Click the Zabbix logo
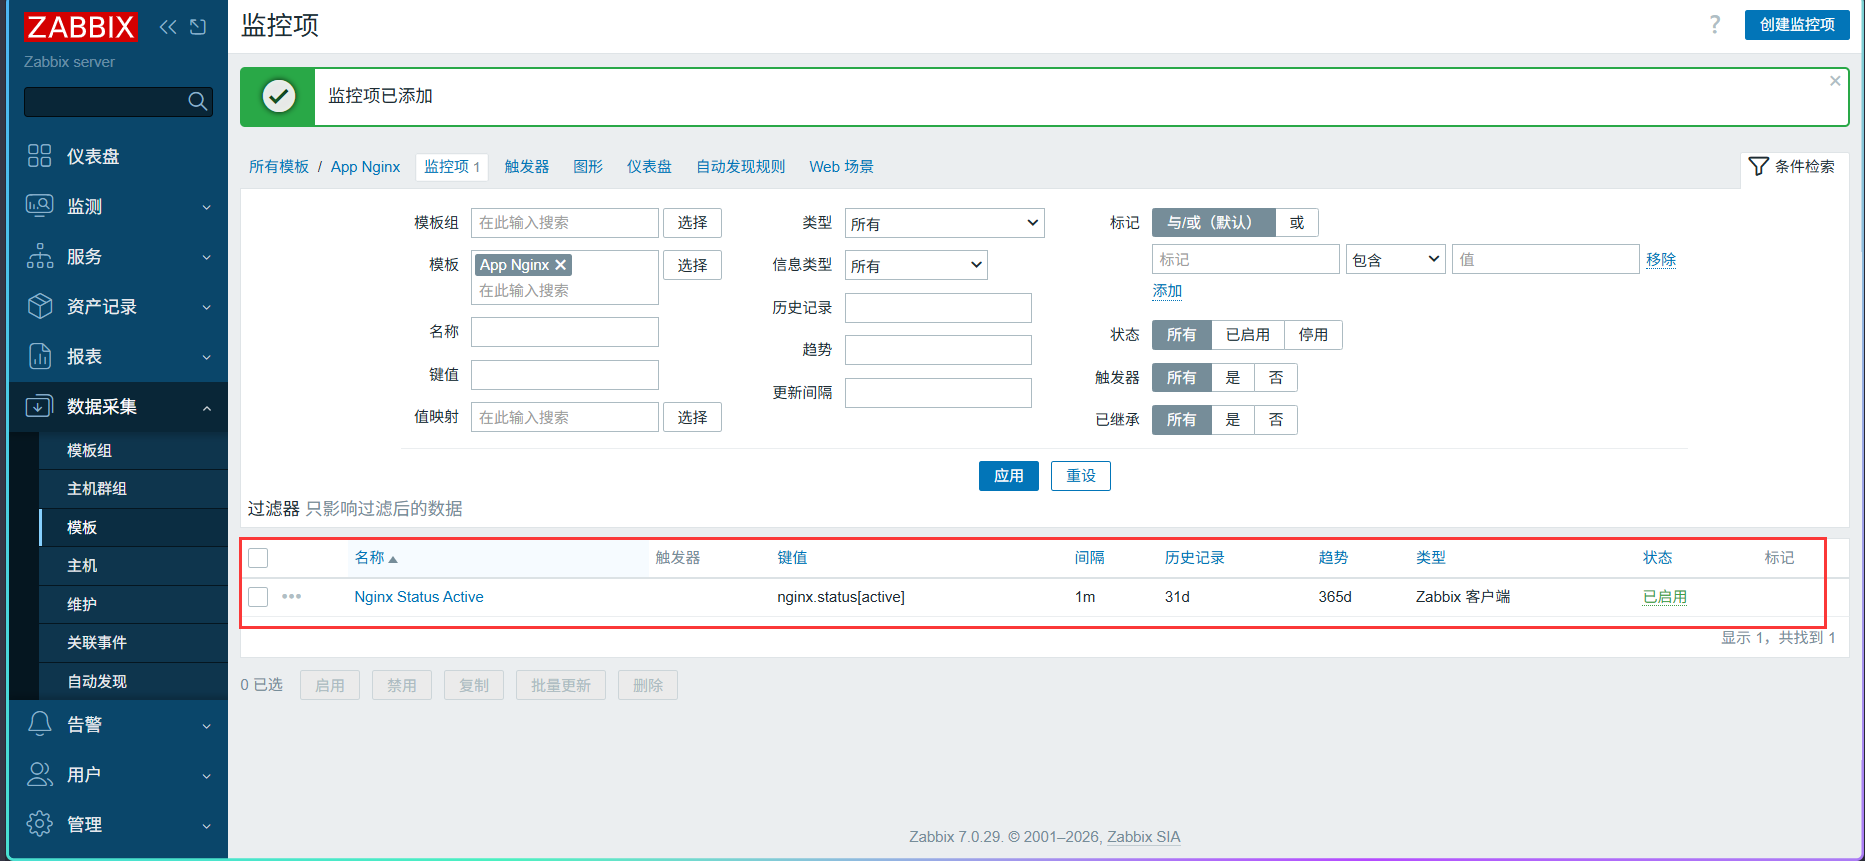 [x=80, y=27]
